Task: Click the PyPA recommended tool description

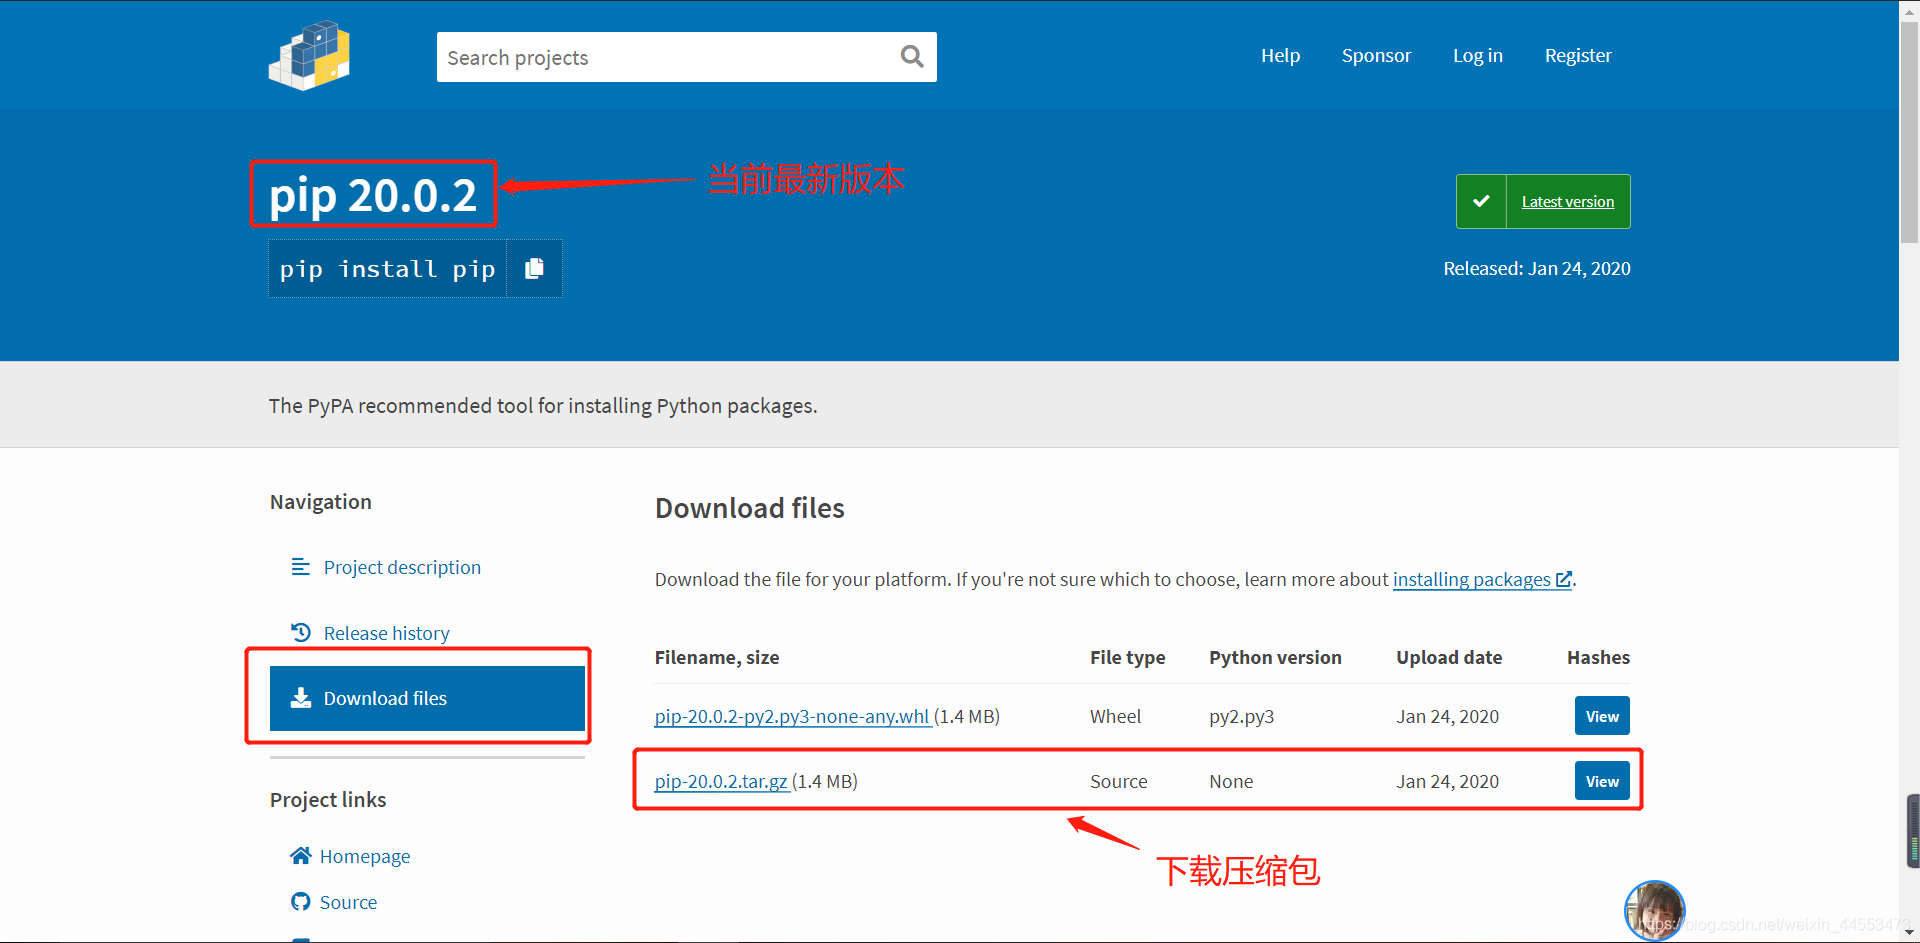Action: pyautogui.click(x=543, y=405)
